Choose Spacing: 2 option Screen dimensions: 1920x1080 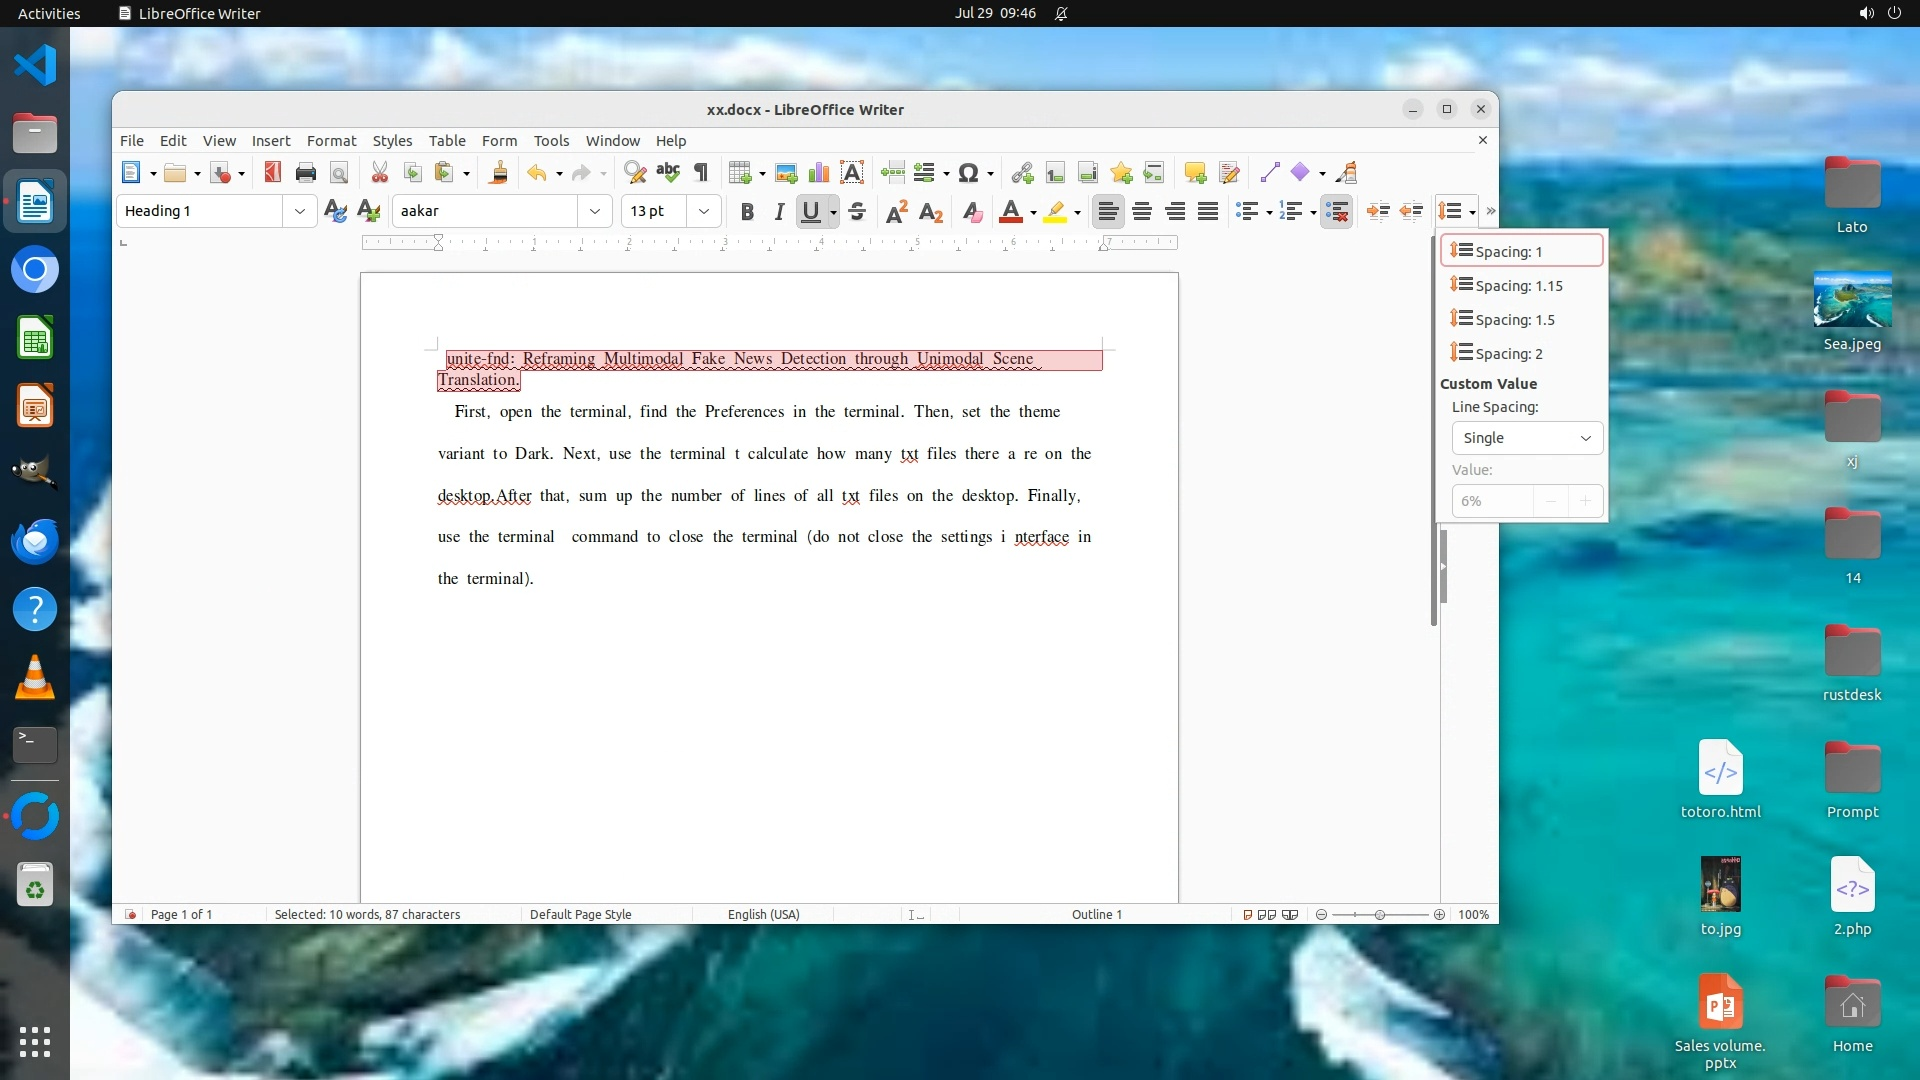[x=1508, y=353]
